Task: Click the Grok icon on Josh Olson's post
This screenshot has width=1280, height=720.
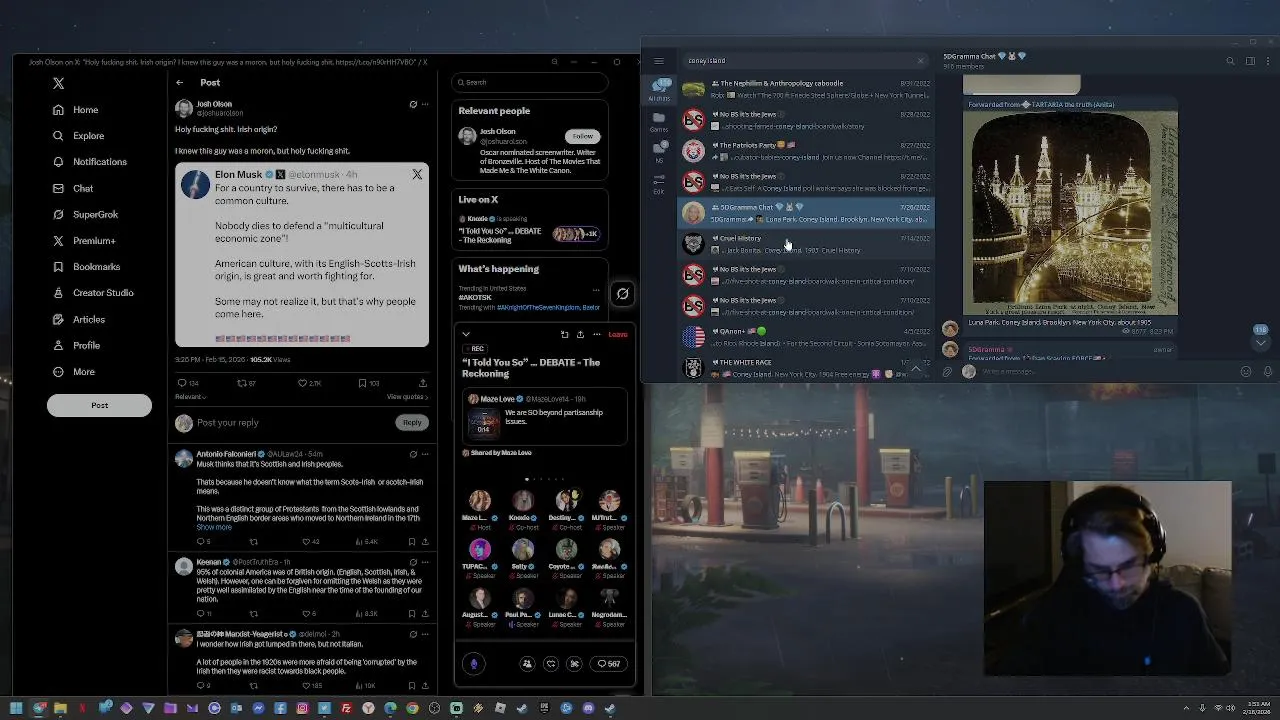Action: tap(413, 104)
